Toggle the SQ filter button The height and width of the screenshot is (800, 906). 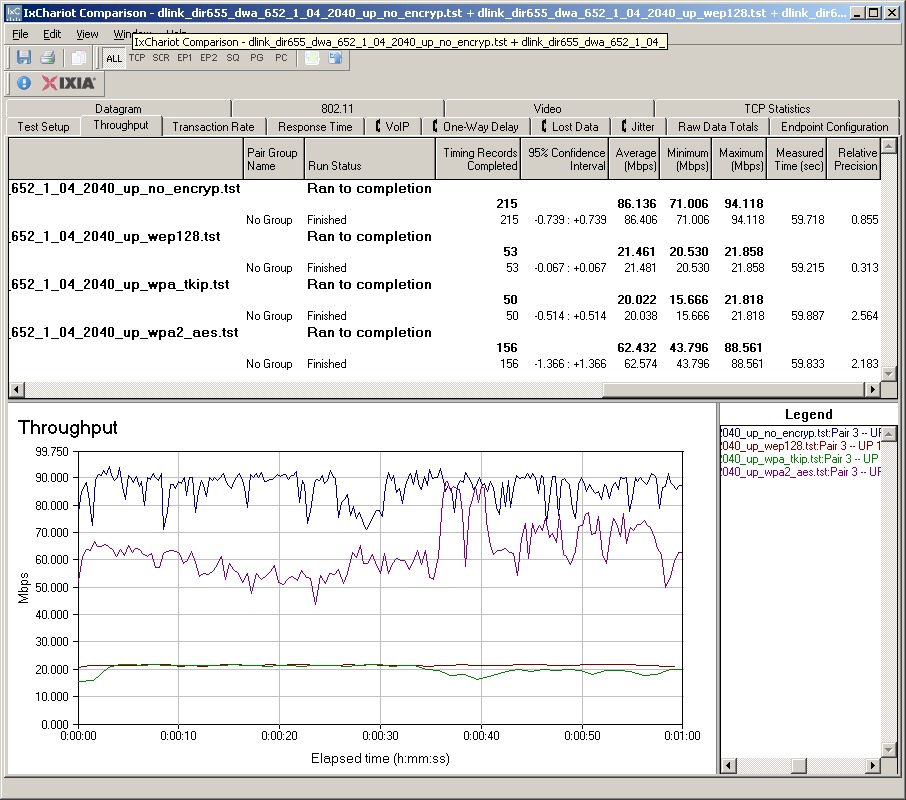click(x=233, y=58)
